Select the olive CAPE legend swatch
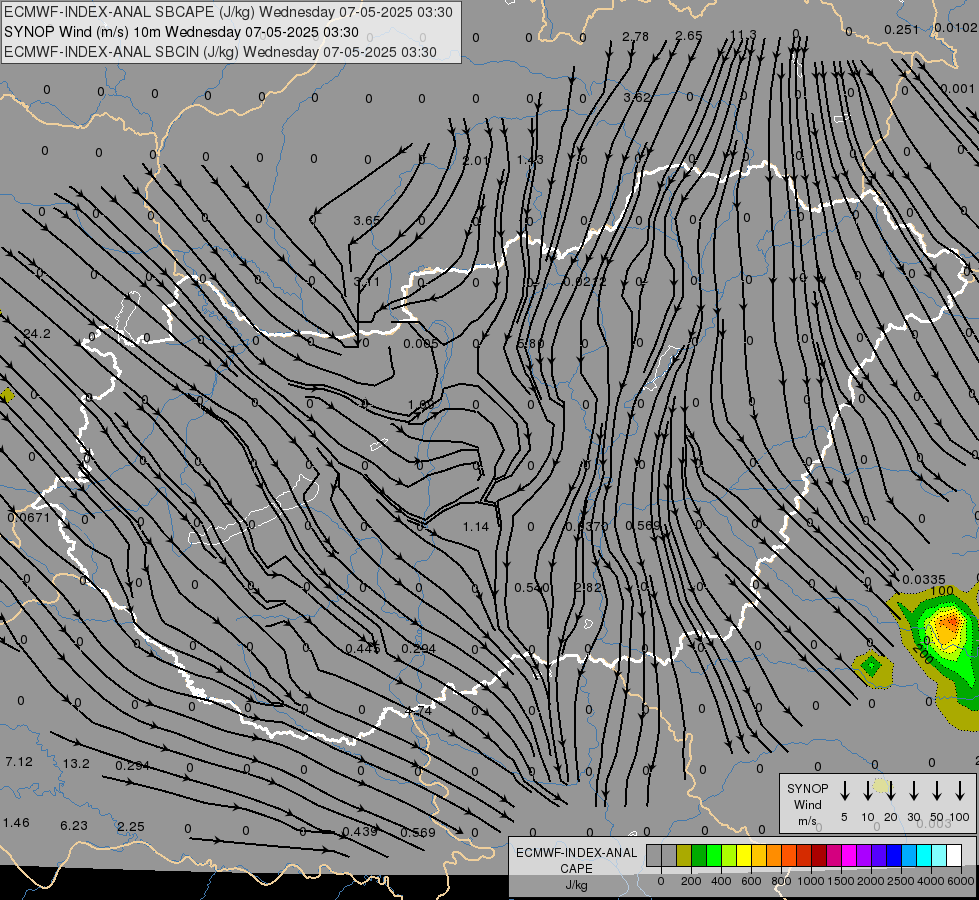Screen dimensions: 979x900 [684, 856]
